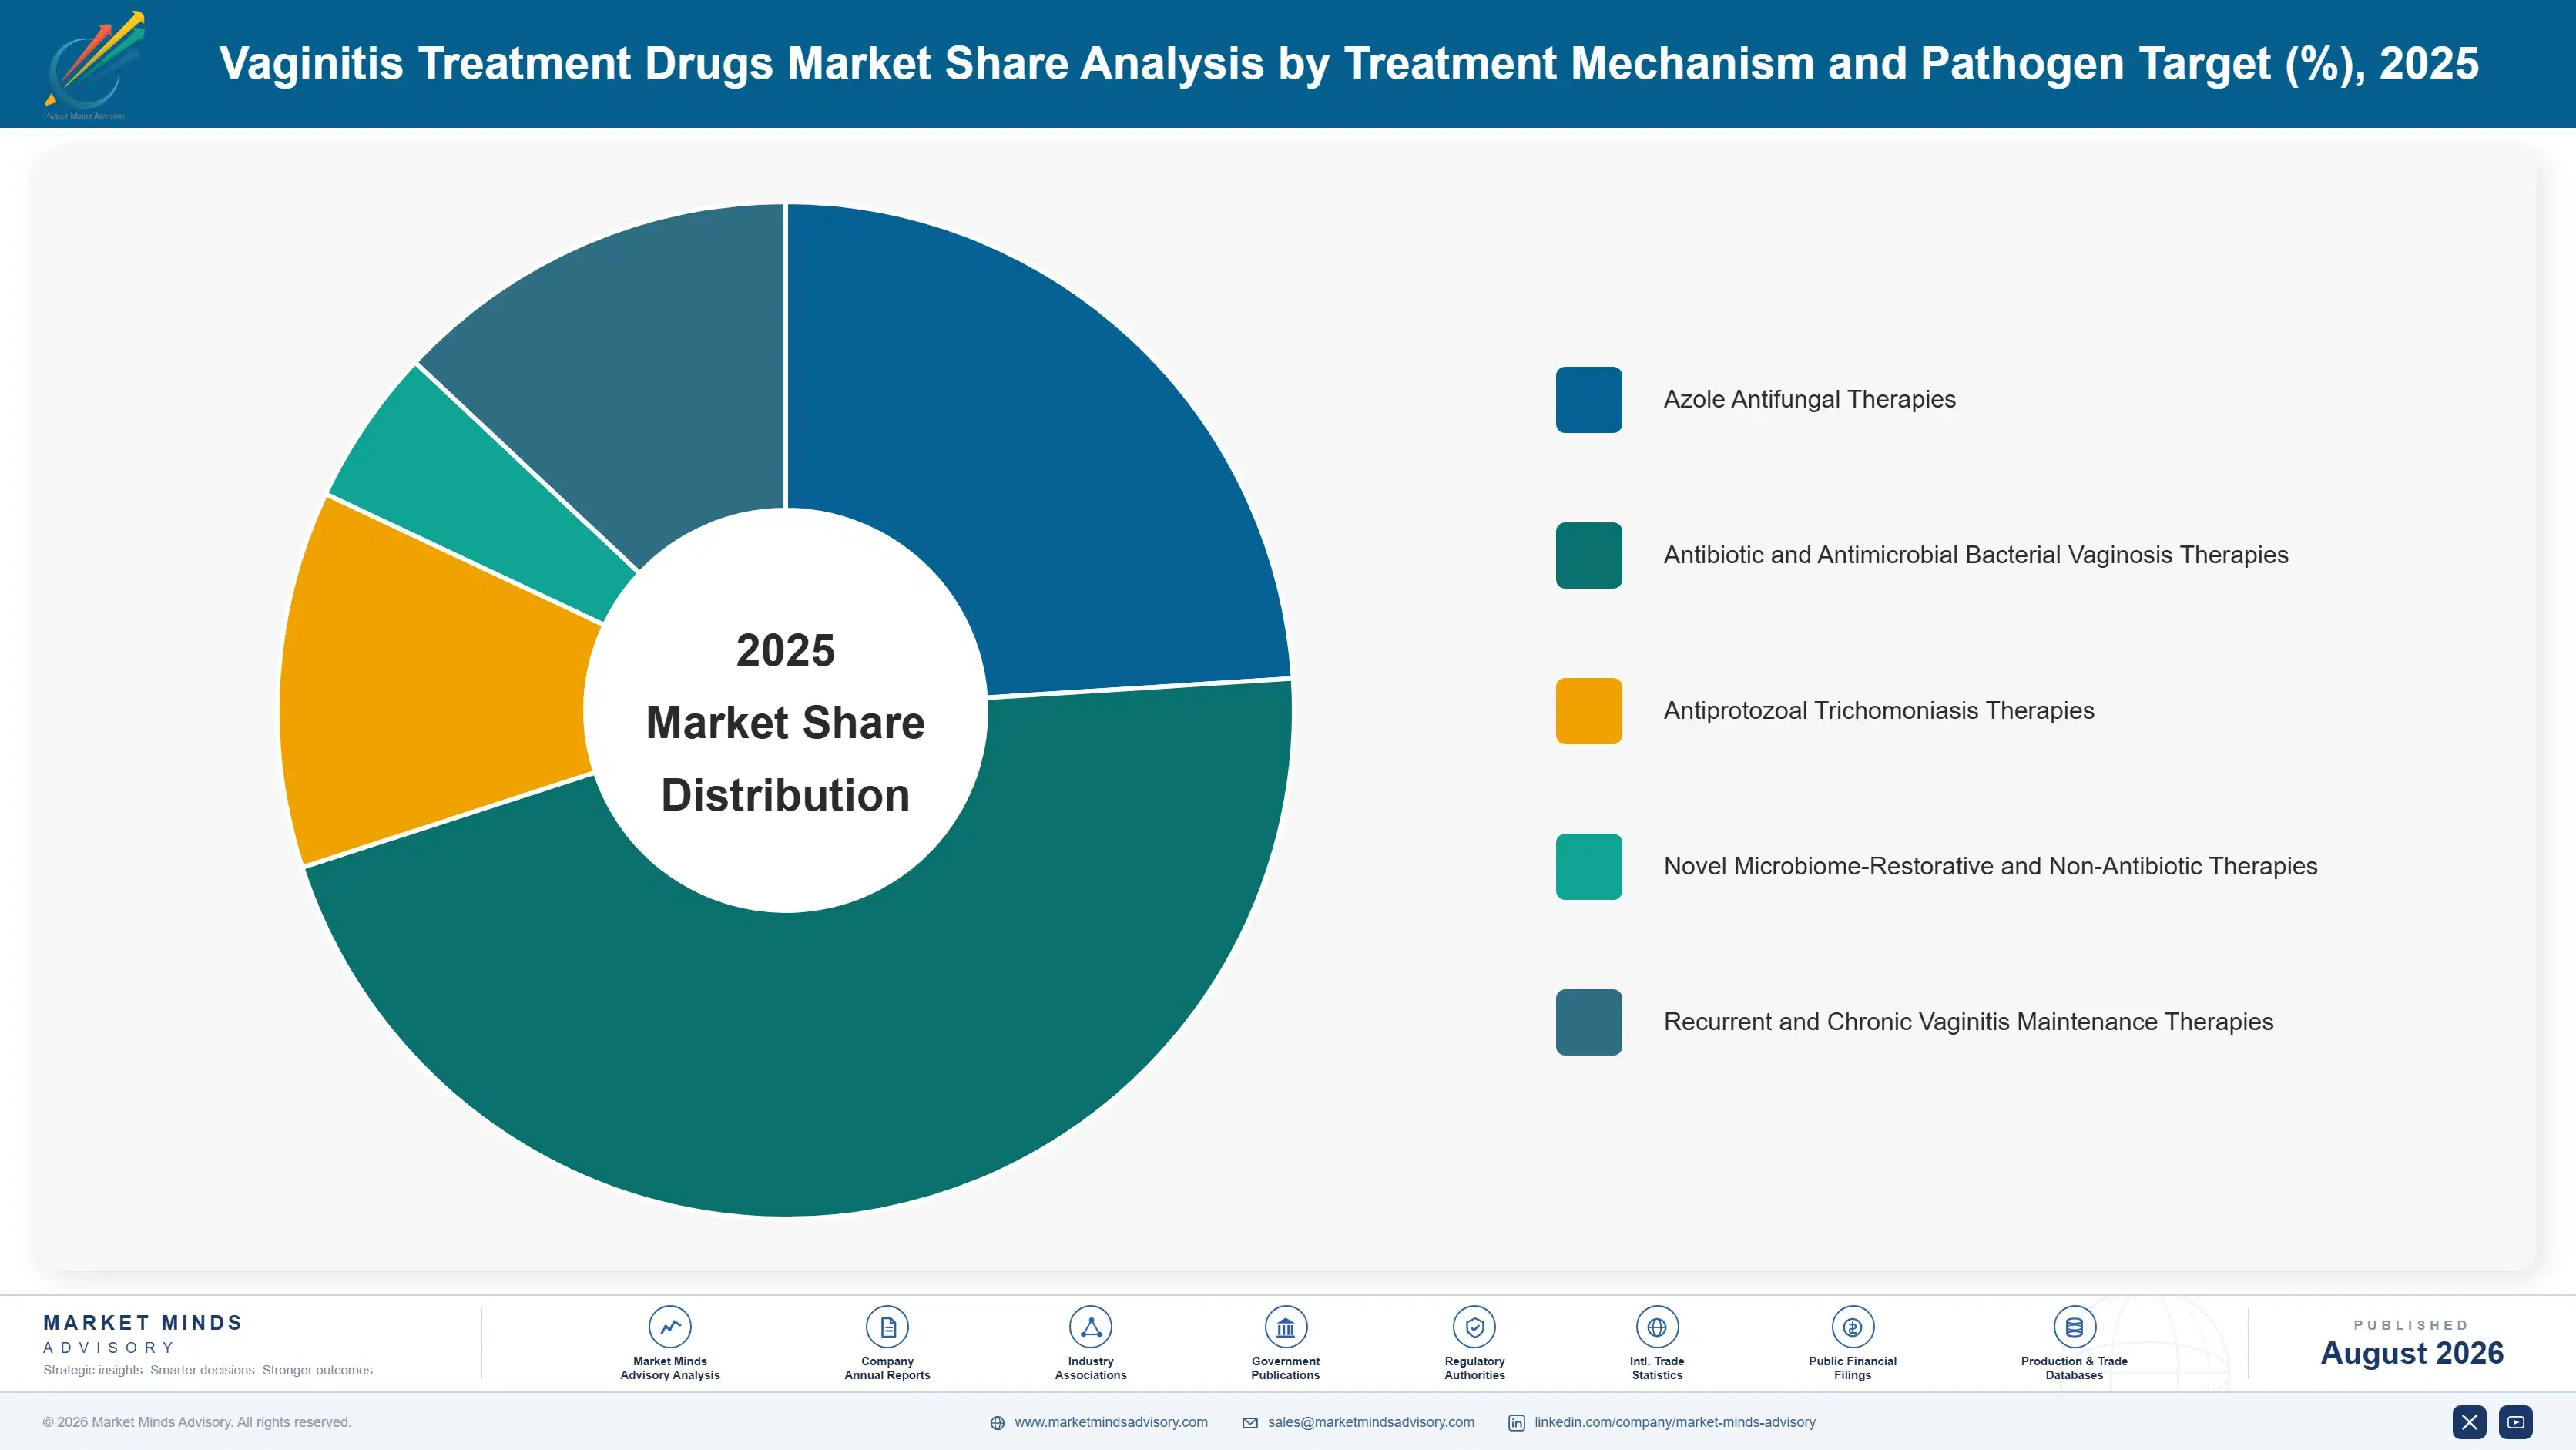This screenshot has width=2576, height=1450.
Task: Click the Market Minds Advisory Analysis icon
Action: coord(669,1327)
